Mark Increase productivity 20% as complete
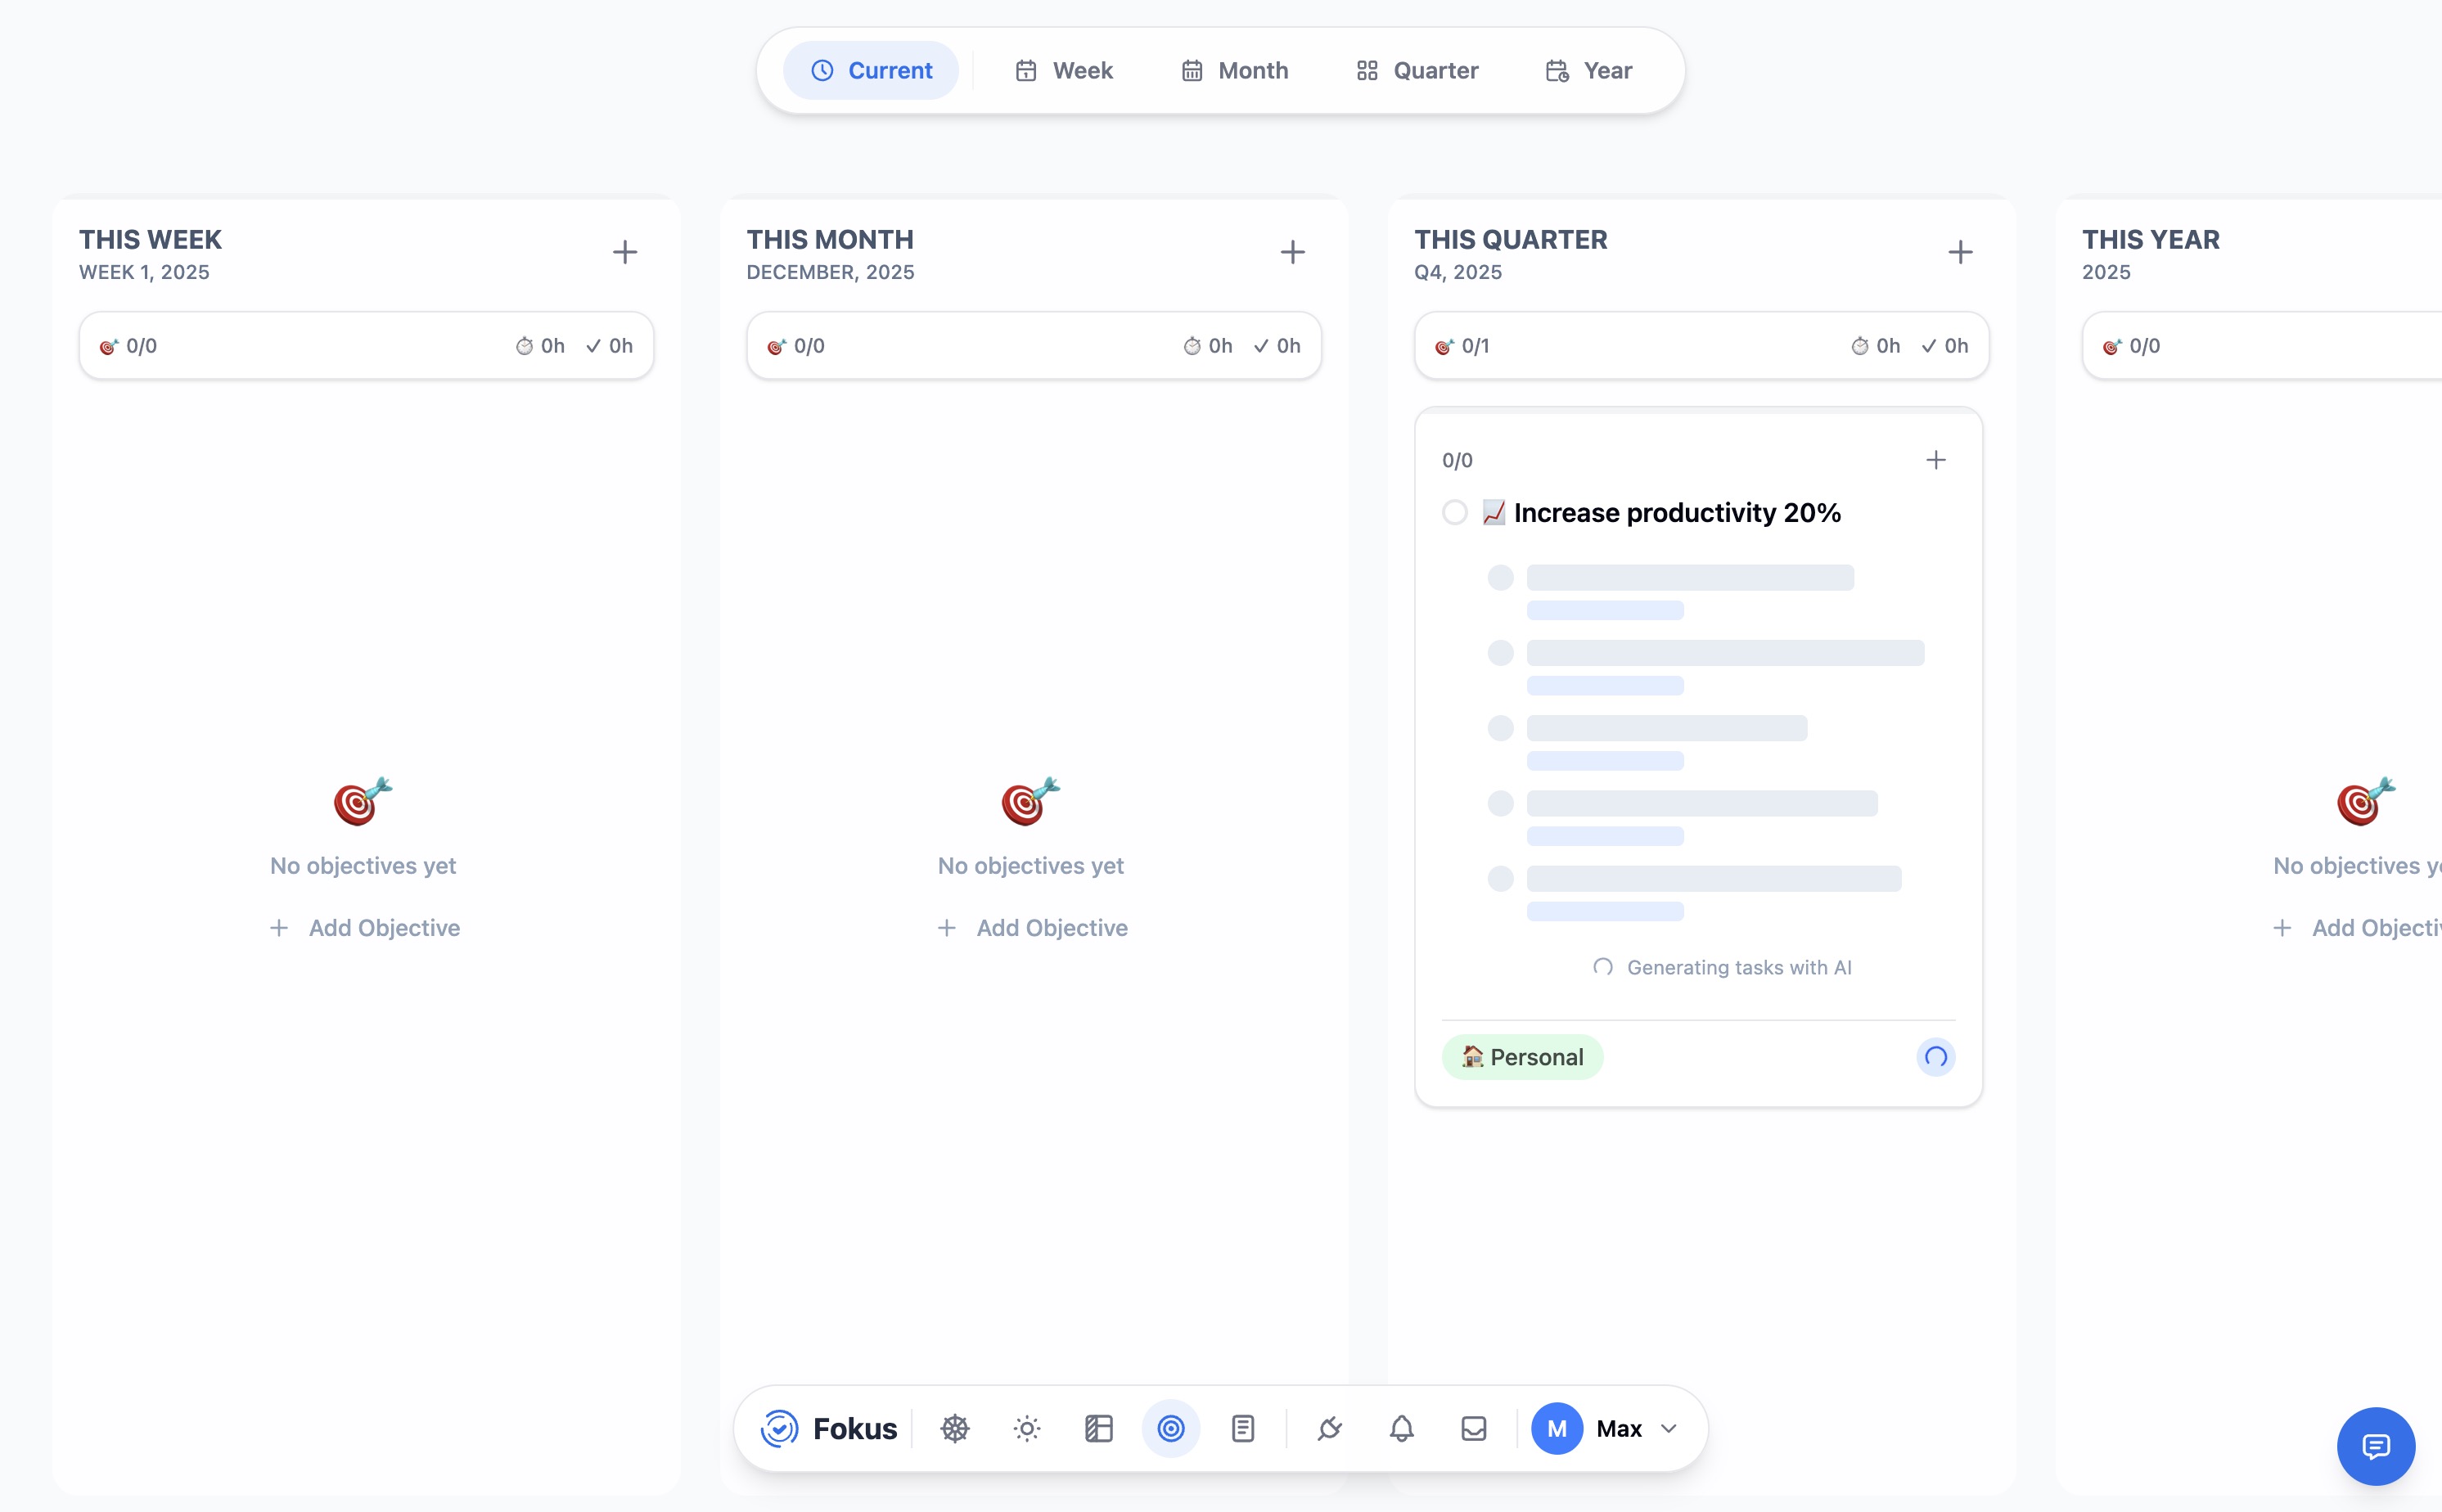Viewport: 2442px width, 1512px height. [x=1455, y=512]
